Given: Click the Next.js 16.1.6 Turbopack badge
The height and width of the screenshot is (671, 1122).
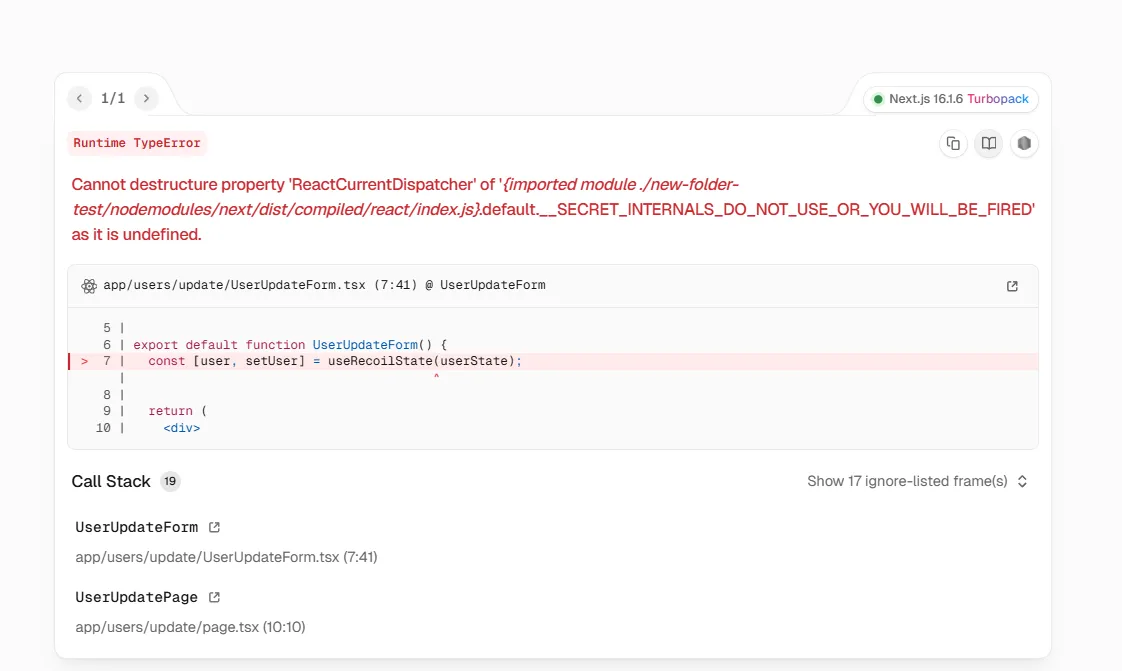Looking at the screenshot, I should 951,99.
